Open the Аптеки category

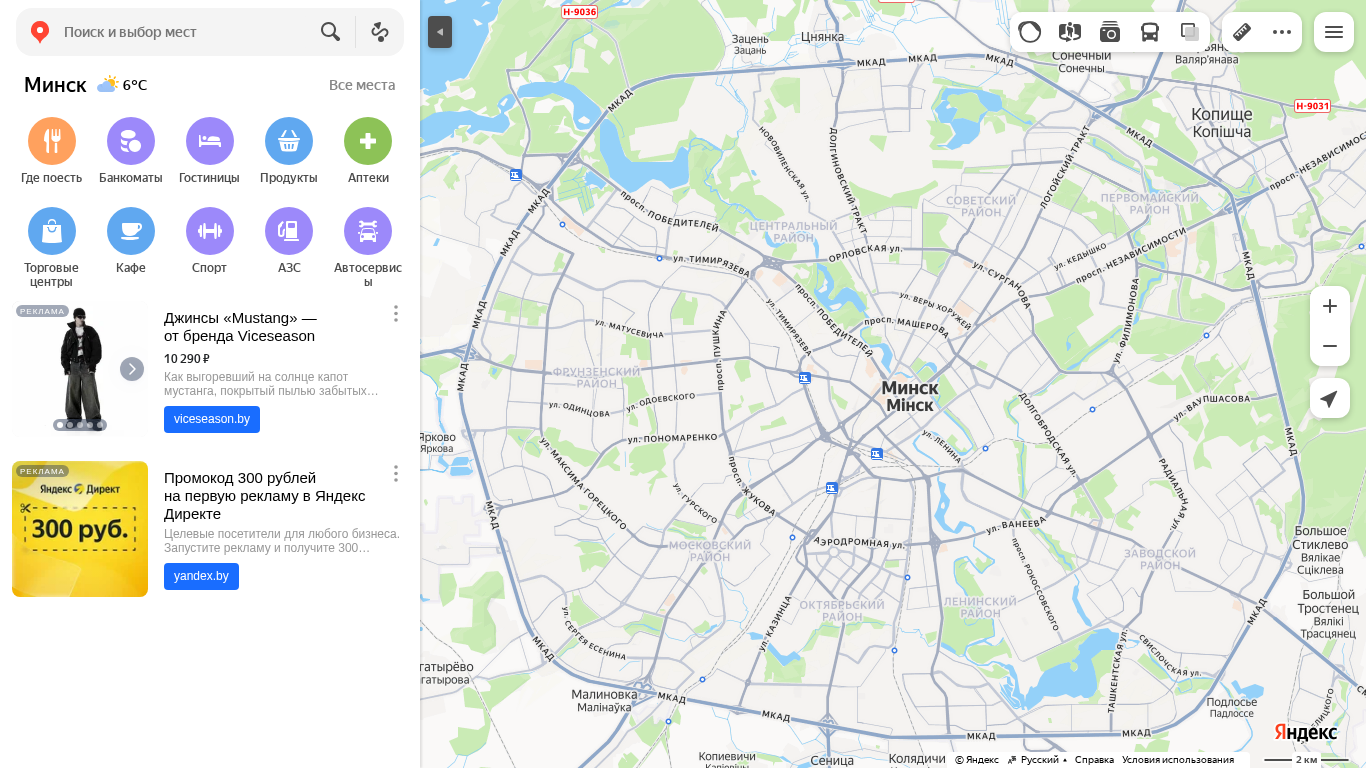[368, 141]
